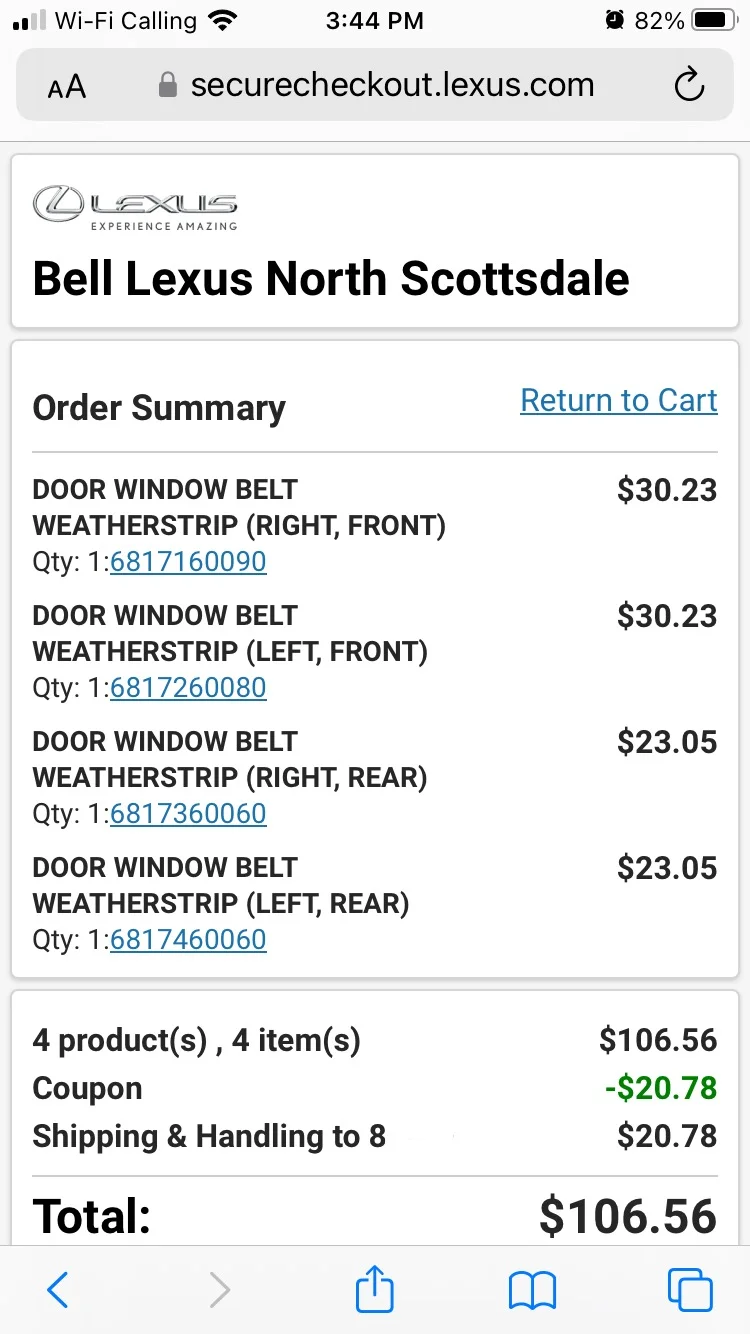
Task: Open the AA reader text-size menu
Action: (66, 87)
